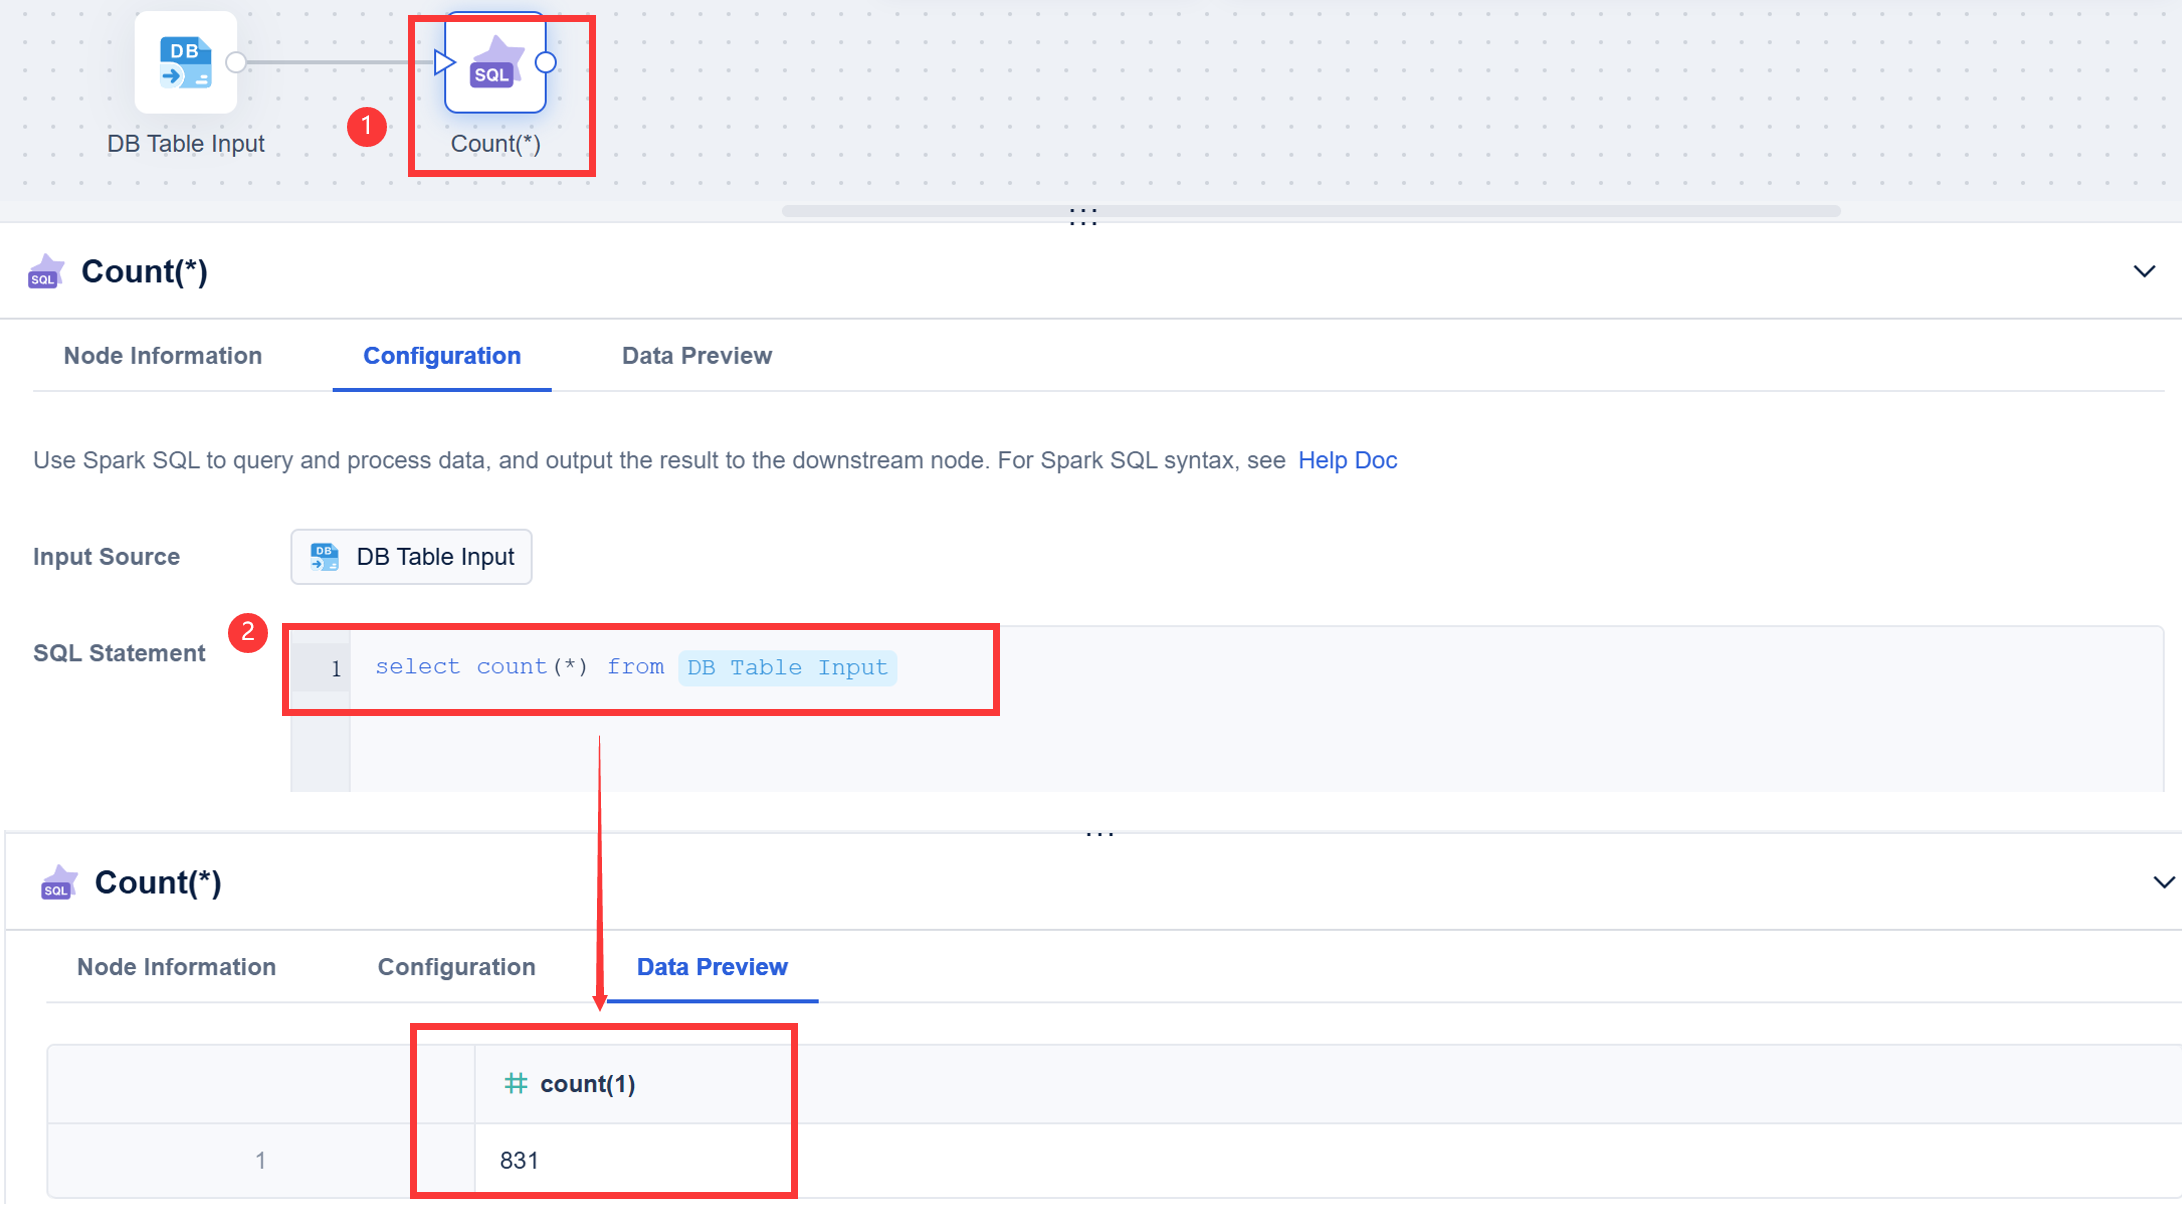
Task: Click the input arrow port of SQL node
Action: (444, 63)
